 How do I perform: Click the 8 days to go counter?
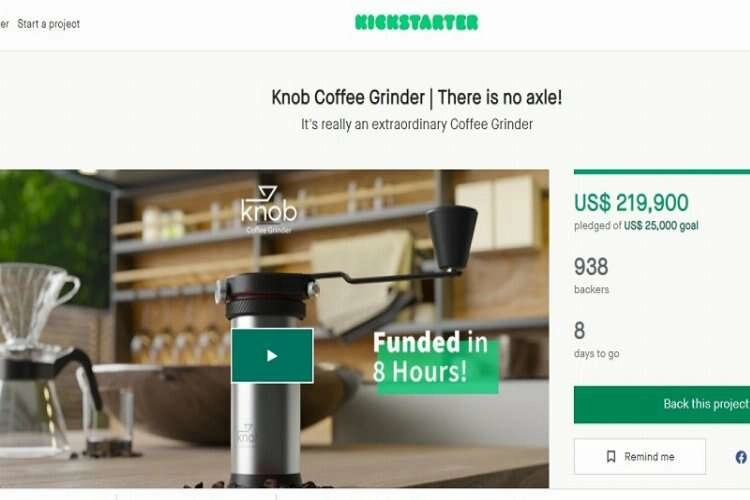point(596,340)
